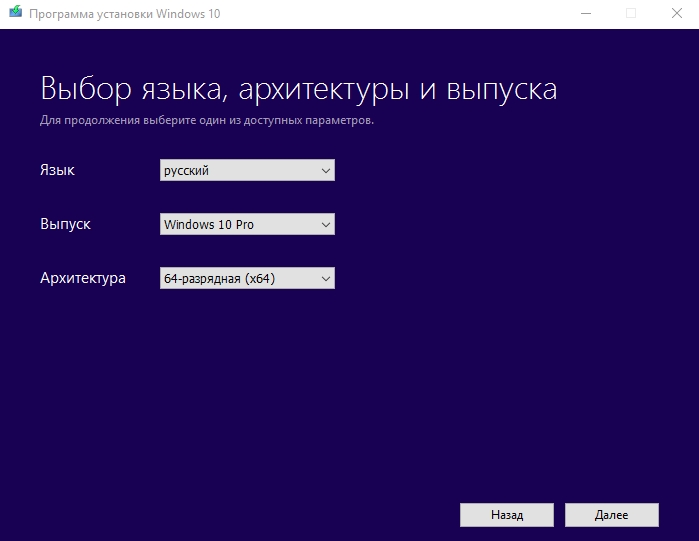
Task: Click the 'Архитектура' label
Action: click(83, 278)
